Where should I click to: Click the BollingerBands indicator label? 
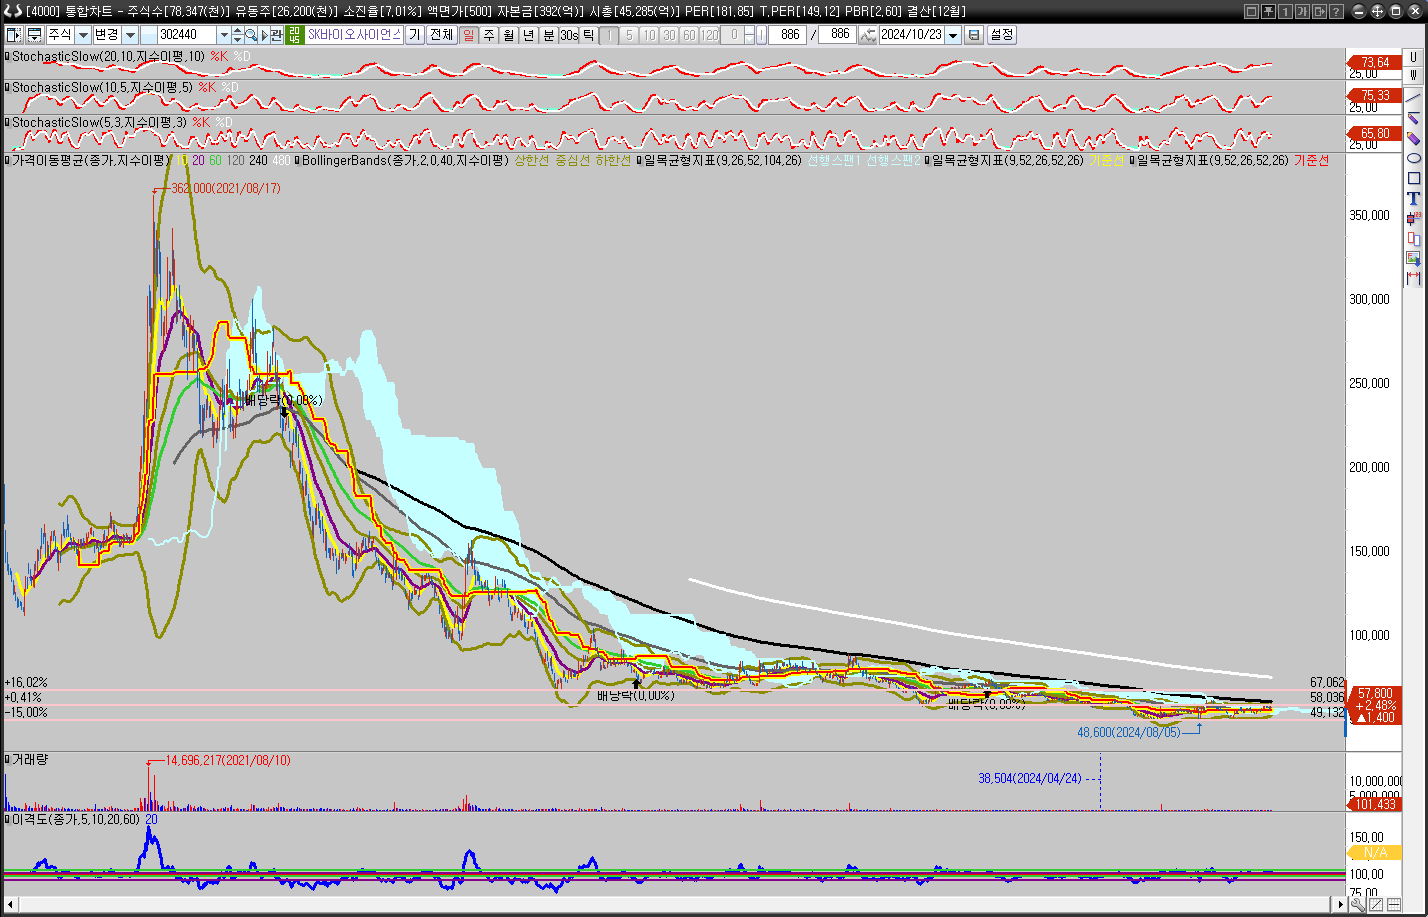(404, 160)
